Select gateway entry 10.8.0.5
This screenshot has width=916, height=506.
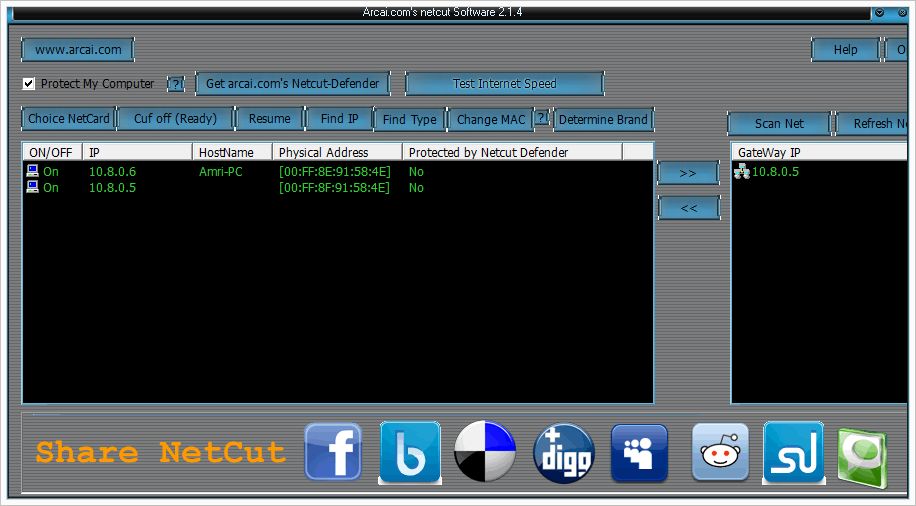point(775,171)
